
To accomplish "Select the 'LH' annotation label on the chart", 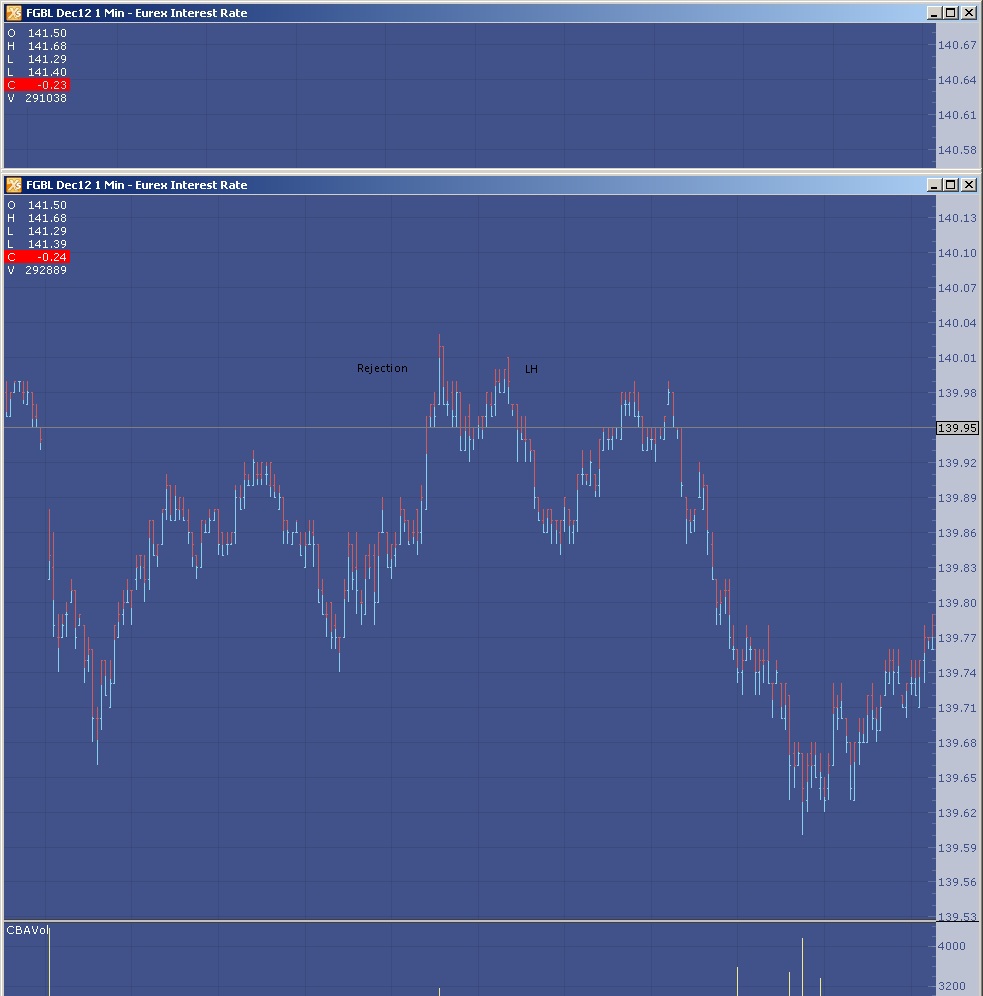I will pyautogui.click(x=532, y=369).
